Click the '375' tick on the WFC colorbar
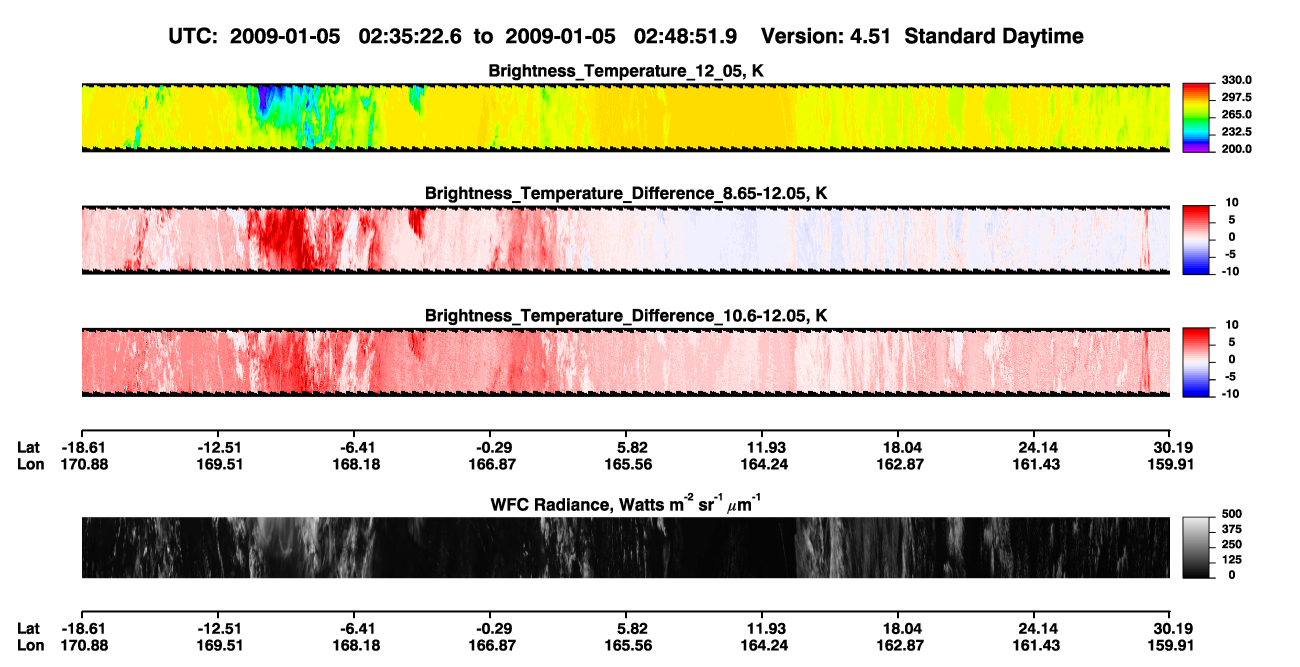1300x667 pixels. coord(1233,530)
